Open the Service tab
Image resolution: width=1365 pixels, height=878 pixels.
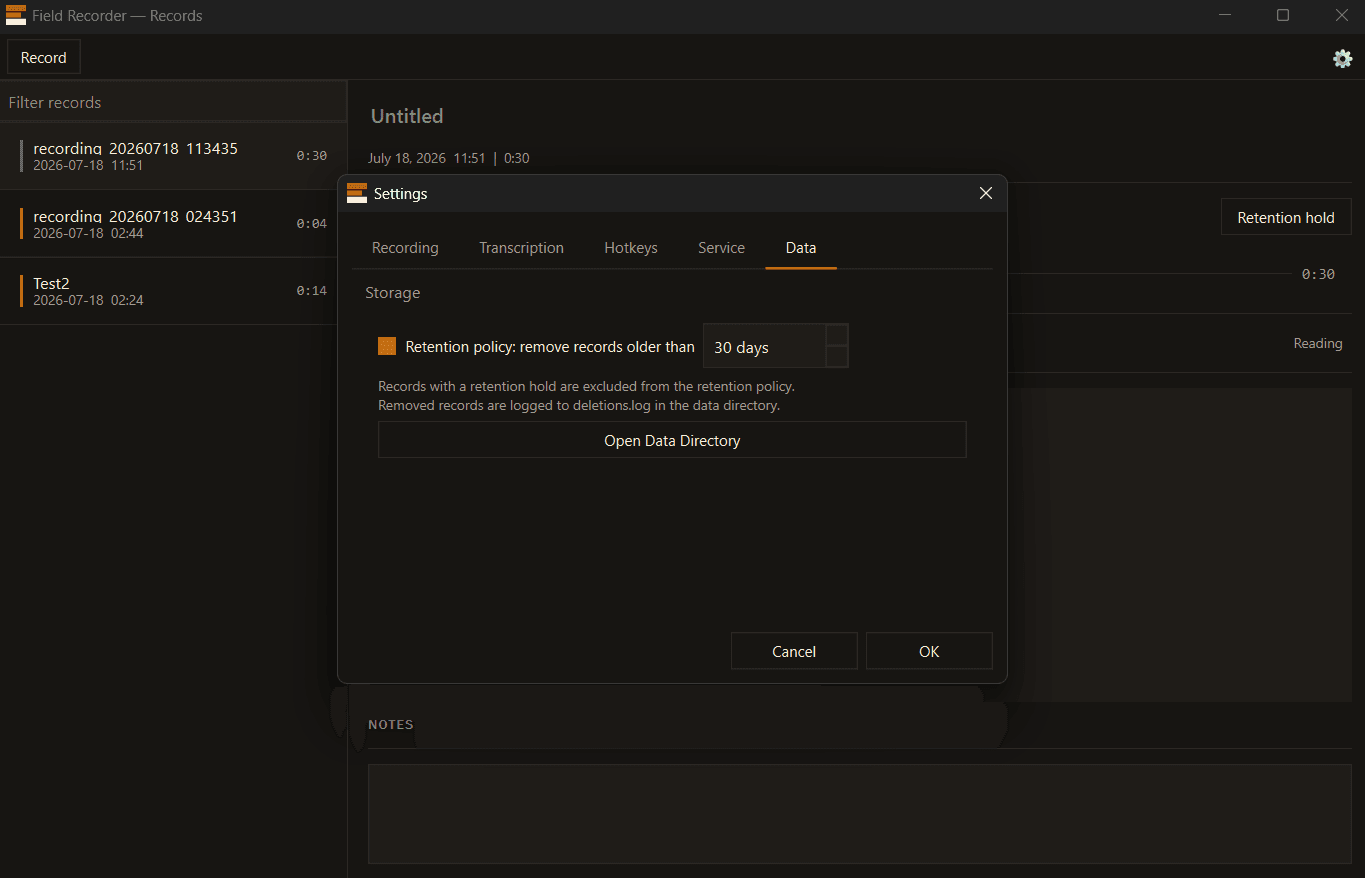(721, 248)
